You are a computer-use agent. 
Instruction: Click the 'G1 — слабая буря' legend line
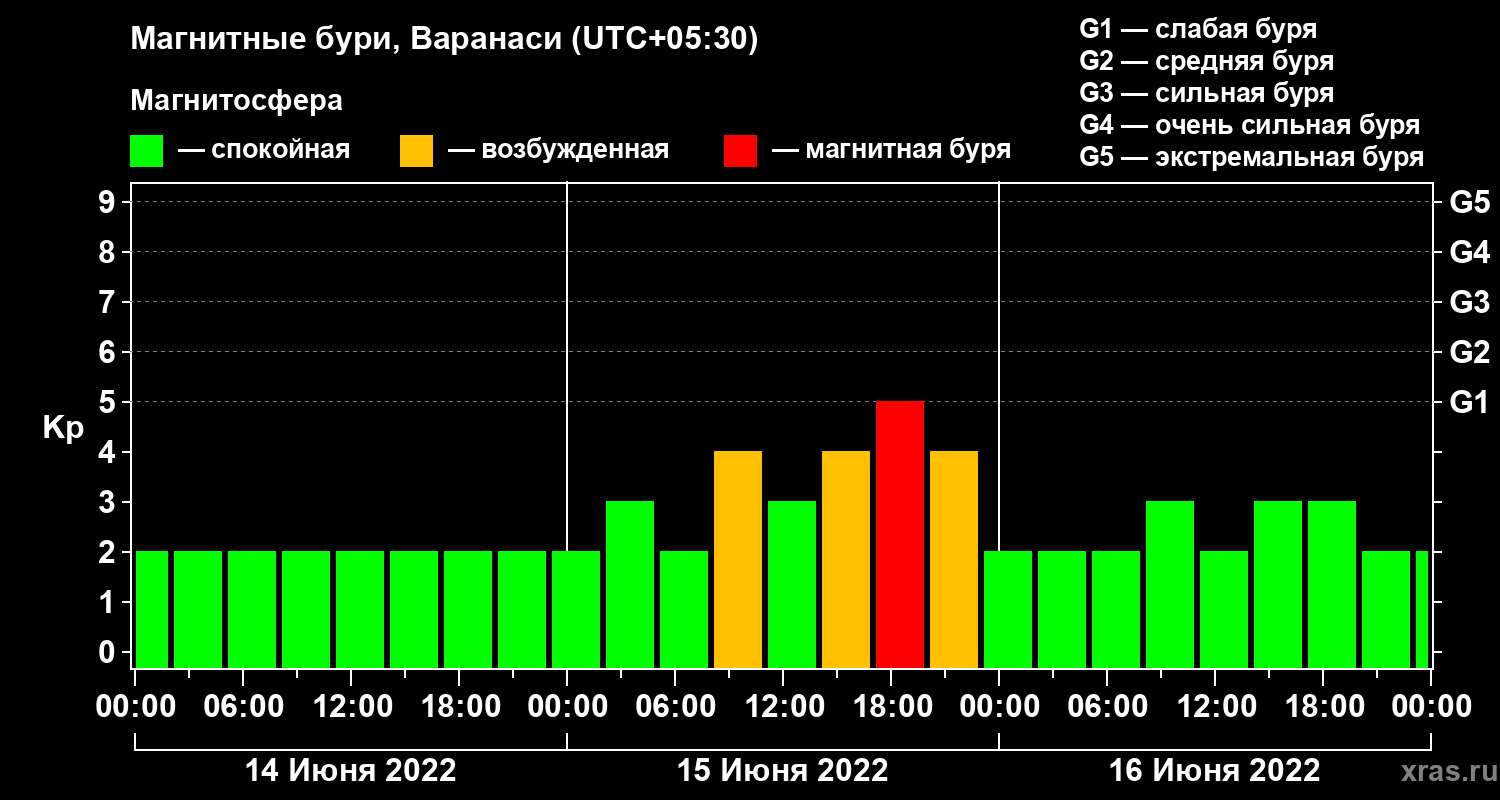click(x=1198, y=29)
